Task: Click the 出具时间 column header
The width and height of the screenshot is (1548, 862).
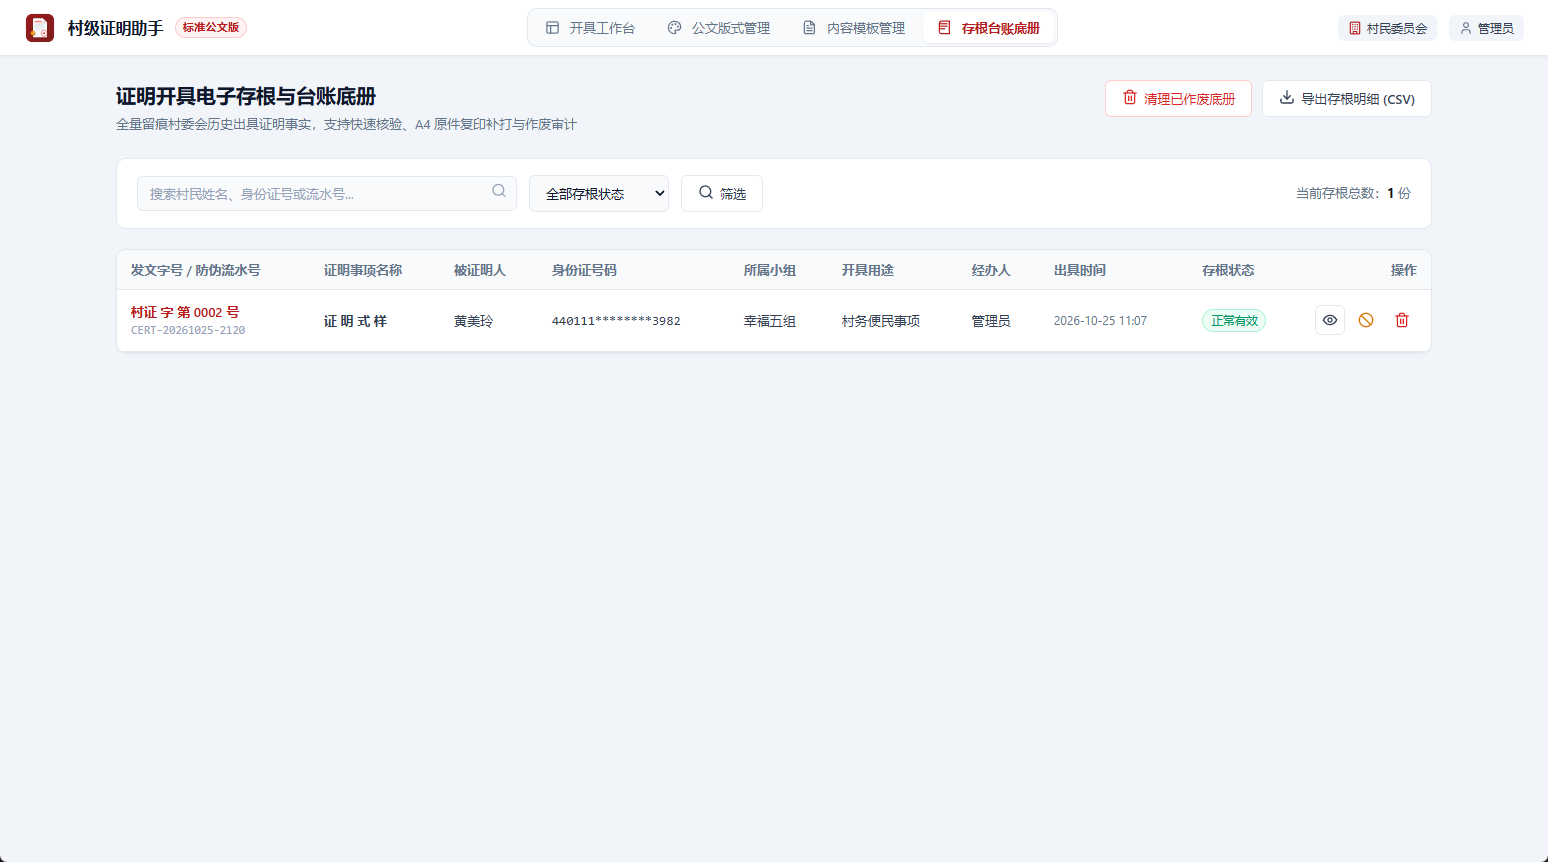Action: [x=1080, y=270]
